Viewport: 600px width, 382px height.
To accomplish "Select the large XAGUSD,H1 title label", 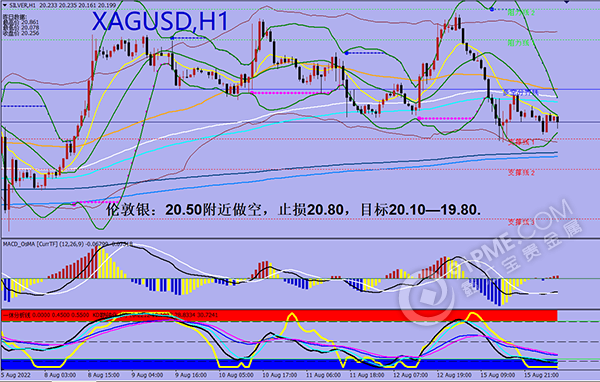I will point(160,21).
